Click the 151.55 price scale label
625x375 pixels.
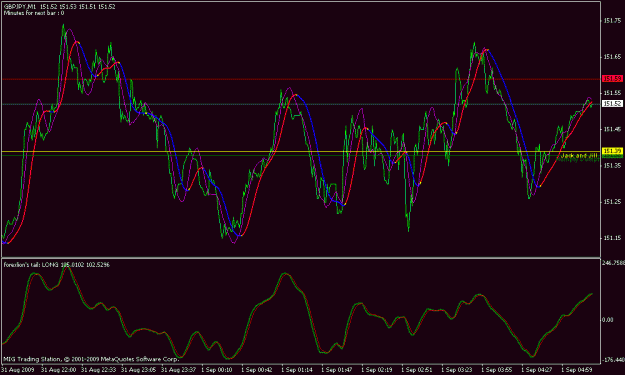pyautogui.click(x=612, y=93)
